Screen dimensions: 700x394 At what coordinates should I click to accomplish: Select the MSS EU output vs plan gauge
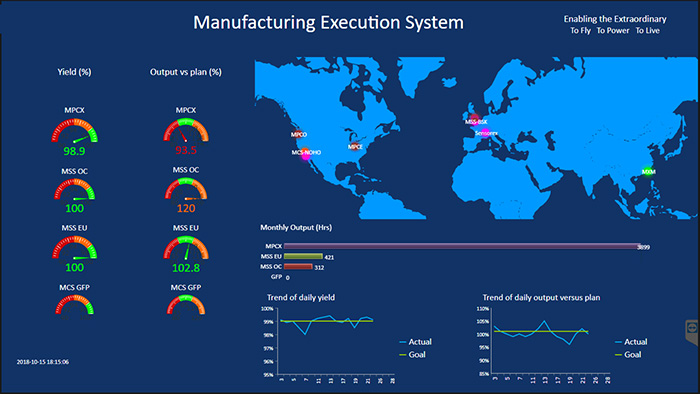pyautogui.click(x=186, y=248)
